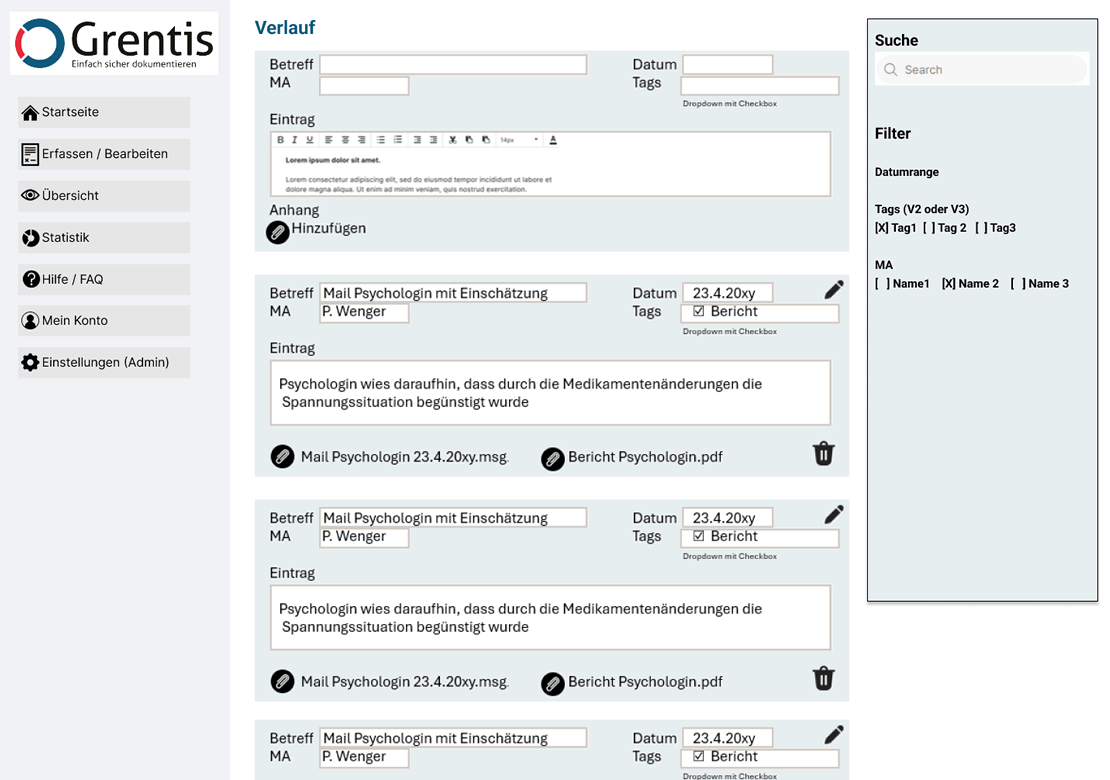Toggle the Tag3 filter checkbox
Screen dimensions: 1110x780
981,228
